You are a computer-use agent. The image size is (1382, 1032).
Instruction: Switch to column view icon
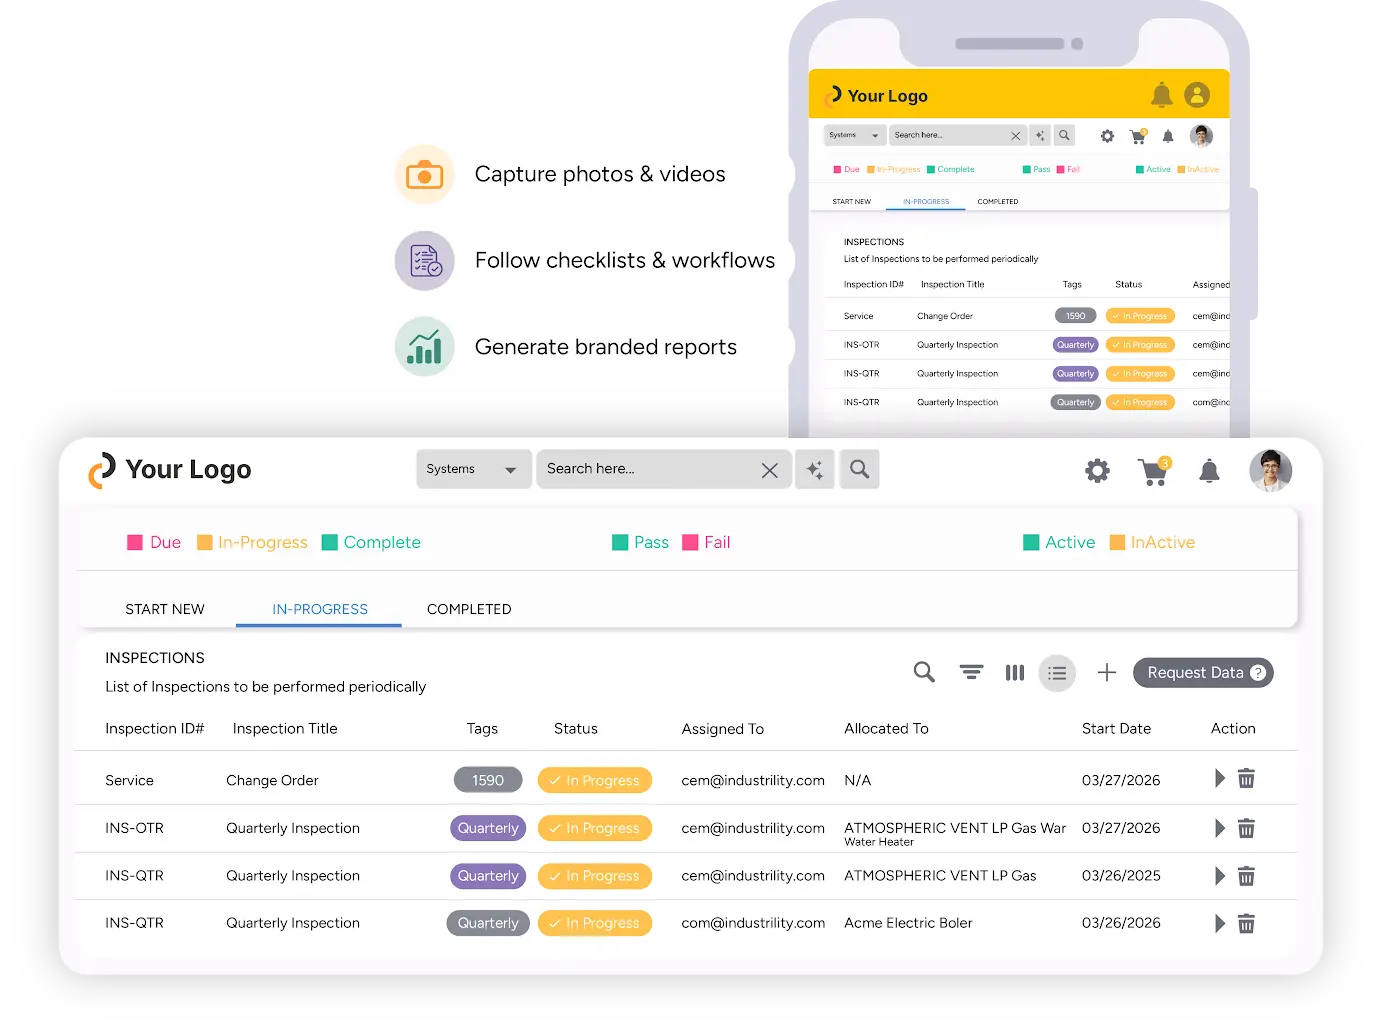1015,673
